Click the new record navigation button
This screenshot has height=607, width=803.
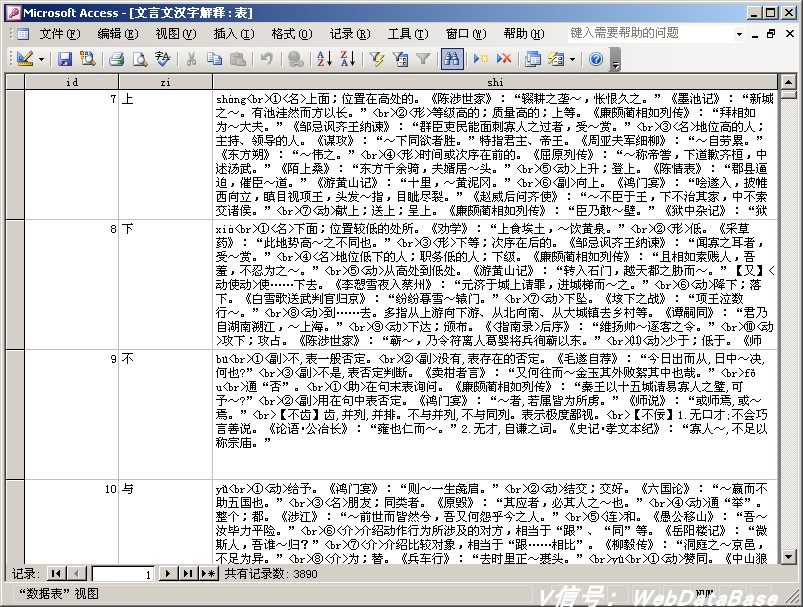pyautogui.click(x=208, y=574)
